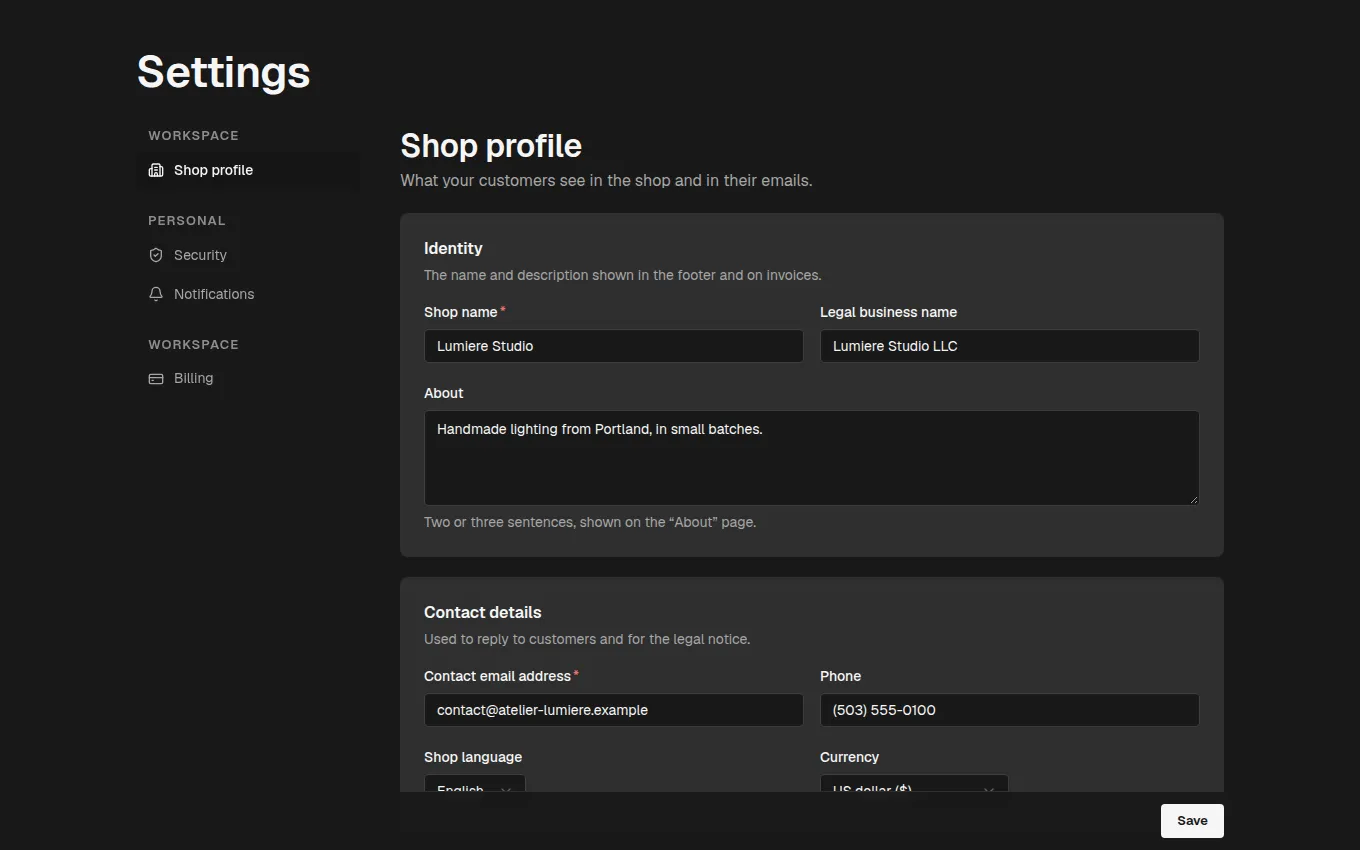
Task: Click the 'What your customers see' subtitle
Action: 606,181
